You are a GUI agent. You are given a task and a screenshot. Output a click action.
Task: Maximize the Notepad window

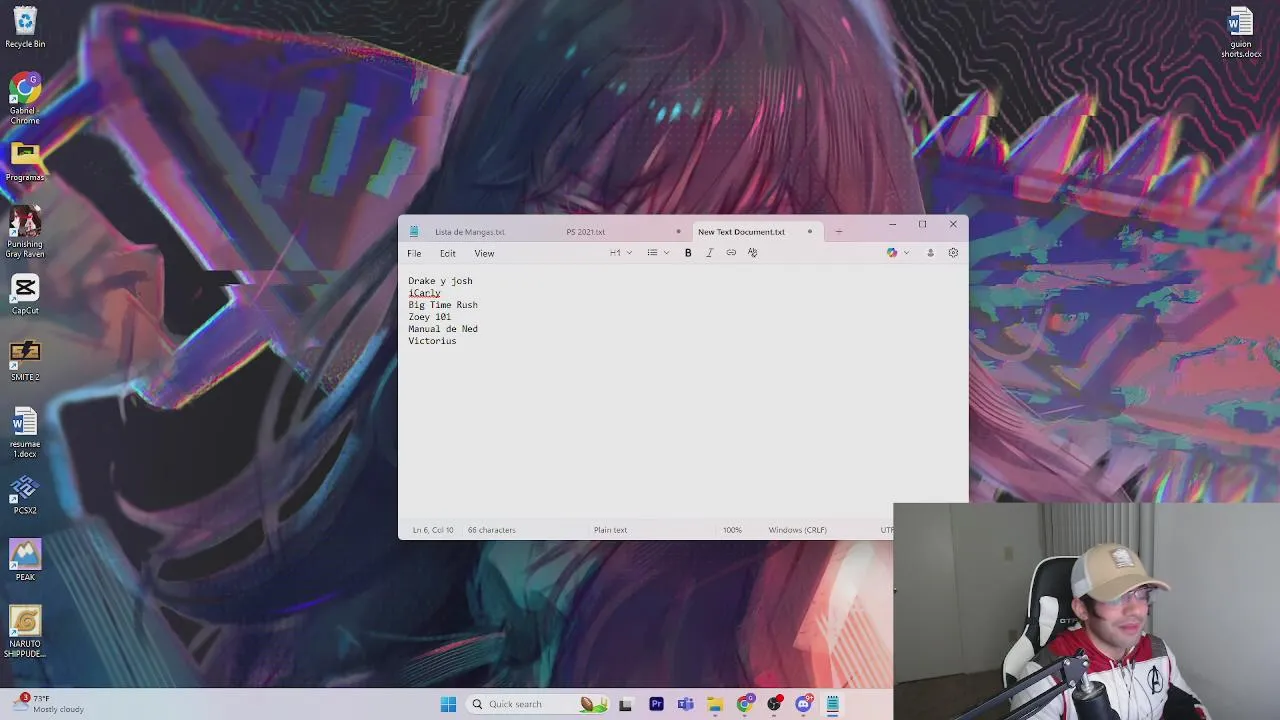[922, 224]
